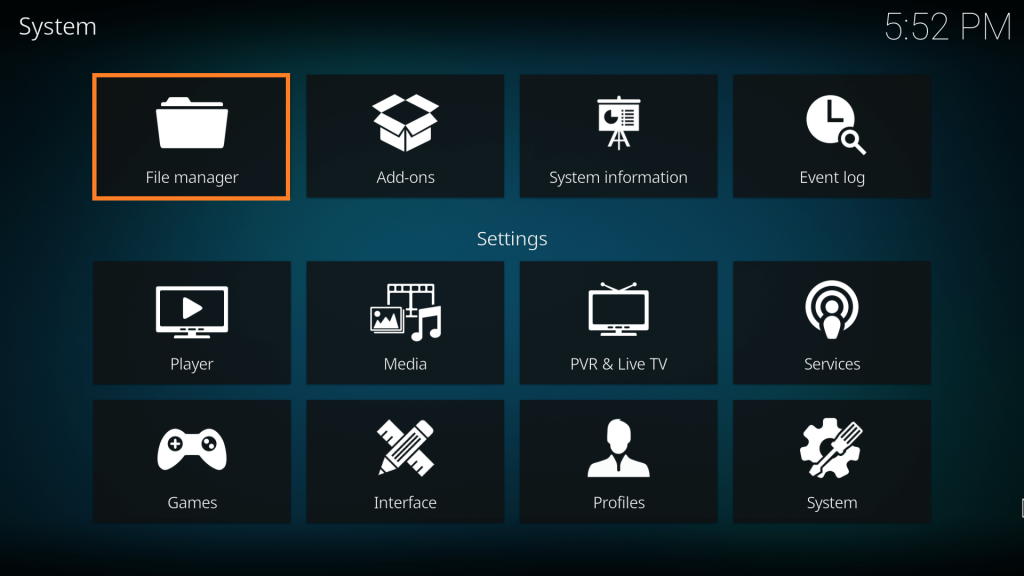Open the Media settings icon
This screenshot has width=1024, height=576.
[406, 312]
